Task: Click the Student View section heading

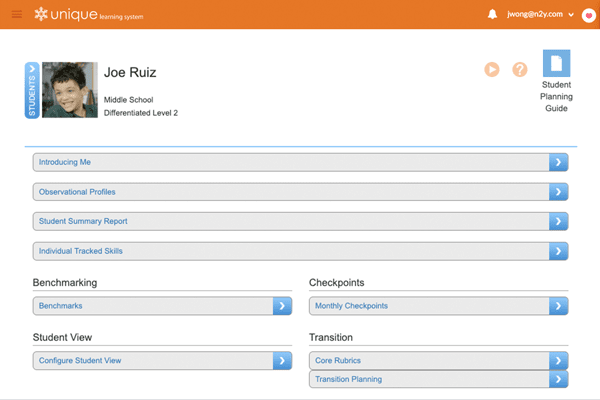Action: tap(62, 337)
